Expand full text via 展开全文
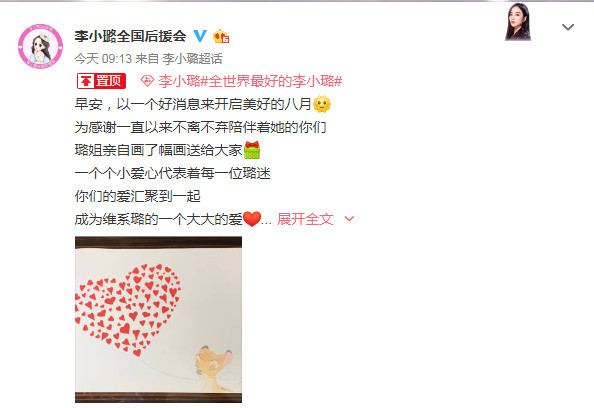The image size is (594, 408). [x=305, y=219]
